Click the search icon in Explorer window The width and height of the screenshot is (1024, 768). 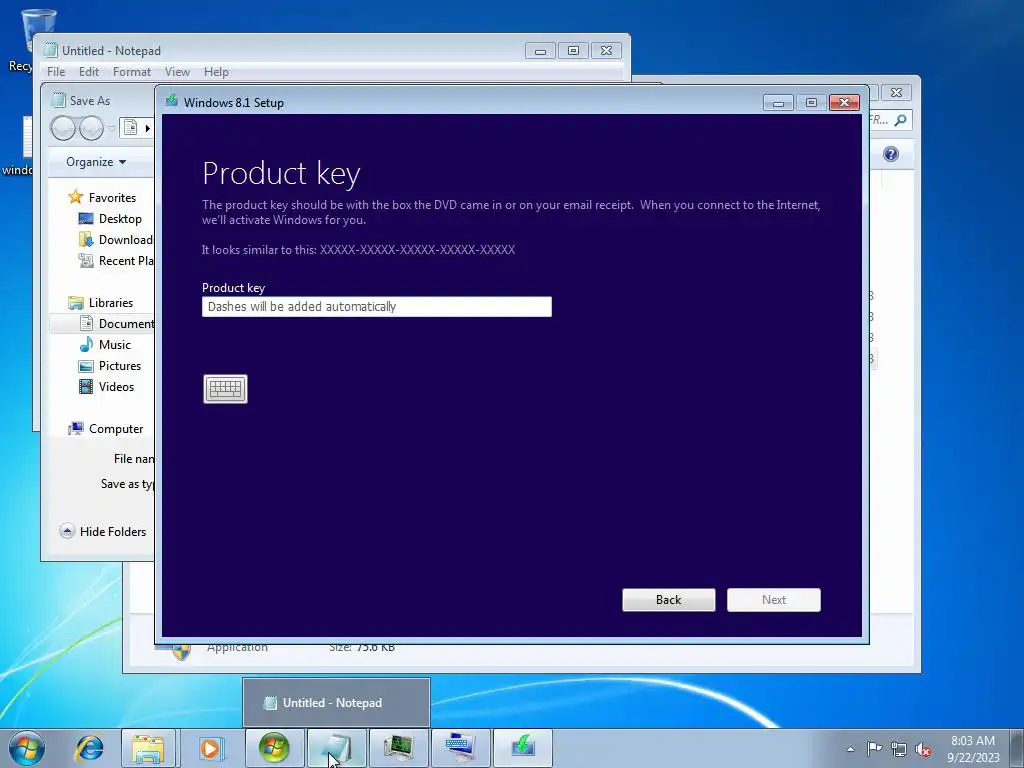click(900, 120)
